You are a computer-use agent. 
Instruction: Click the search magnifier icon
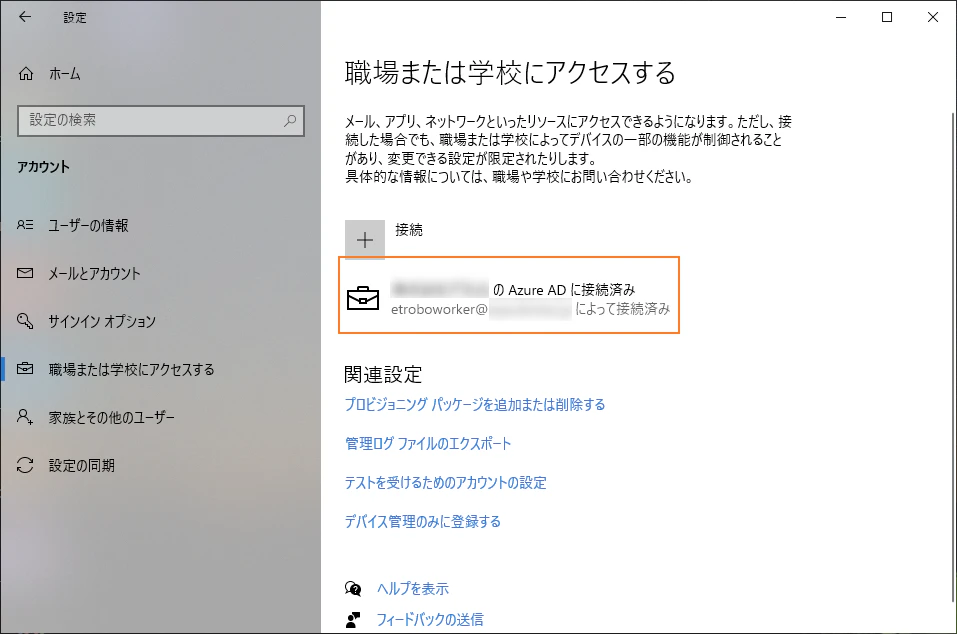(290, 120)
